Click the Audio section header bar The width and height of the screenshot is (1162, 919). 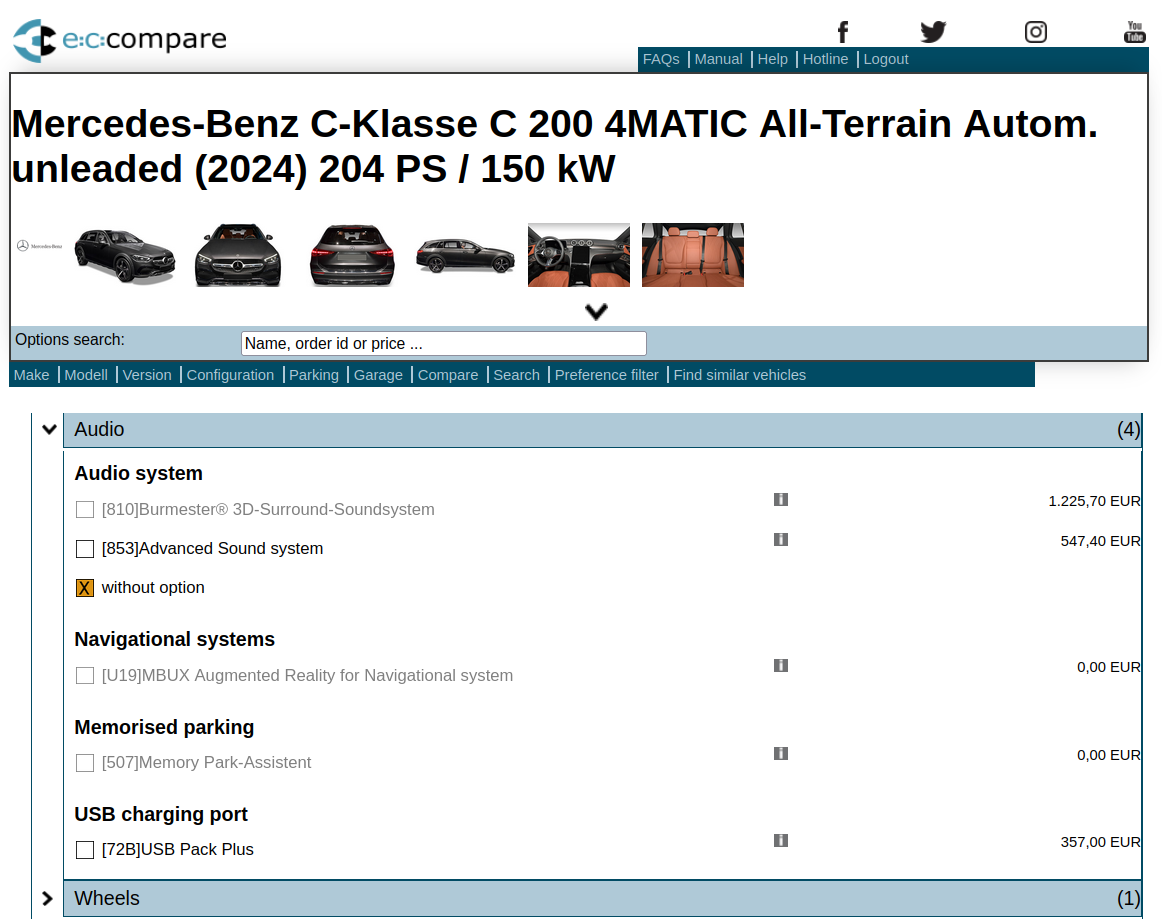tap(602, 430)
